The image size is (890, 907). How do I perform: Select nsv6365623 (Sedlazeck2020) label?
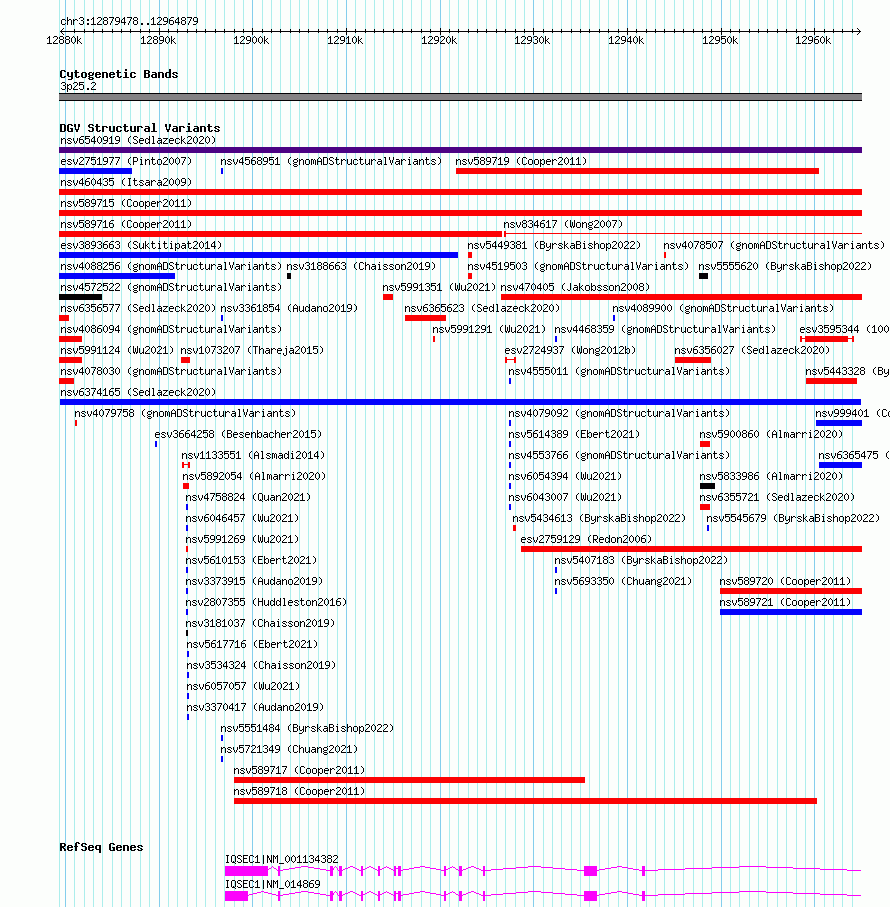click(482, 308)
